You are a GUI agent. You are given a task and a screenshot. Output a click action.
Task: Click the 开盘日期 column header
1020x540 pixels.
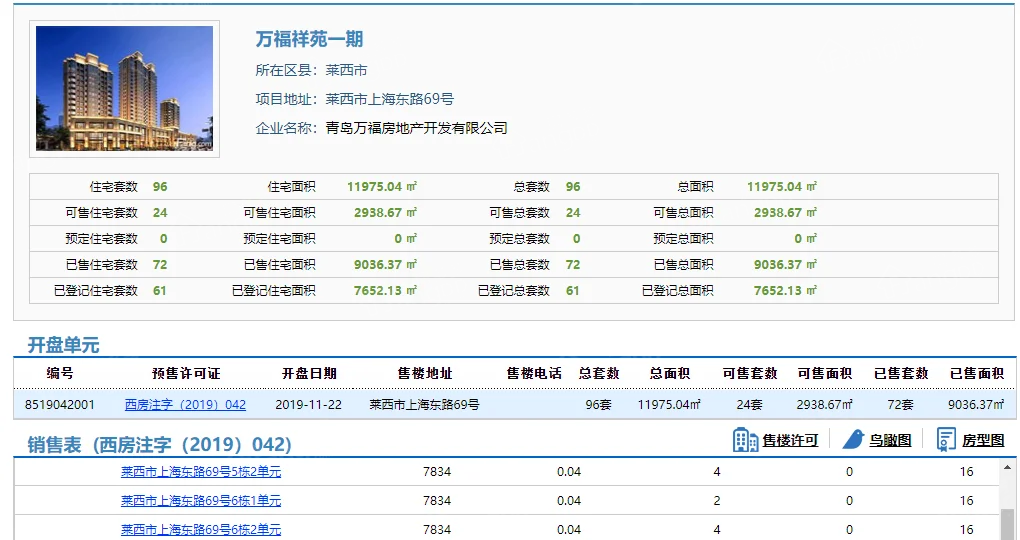pos(309,373)
